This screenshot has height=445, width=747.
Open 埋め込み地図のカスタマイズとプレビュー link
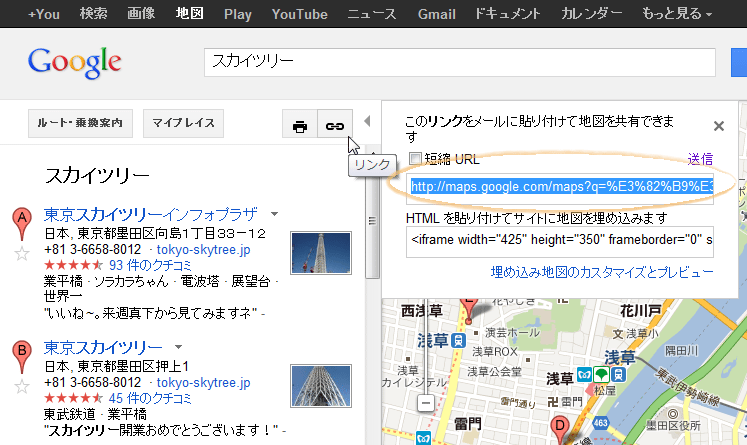pyautogui.click(x=602, y=272)
